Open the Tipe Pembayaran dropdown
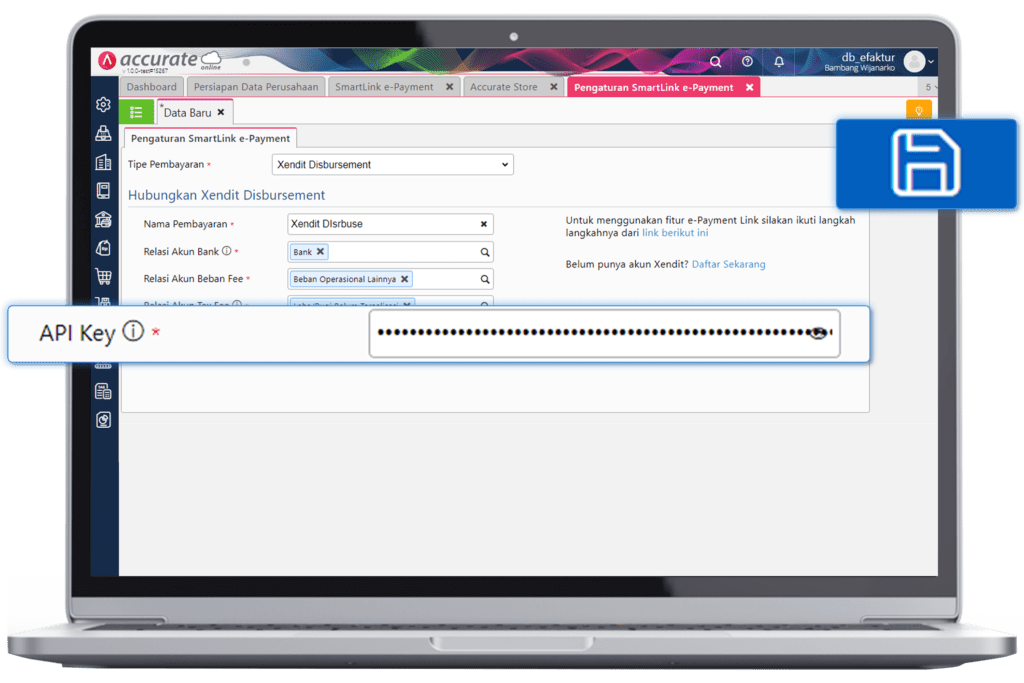Screen dimensions: 1024x683 coord(392,165)
